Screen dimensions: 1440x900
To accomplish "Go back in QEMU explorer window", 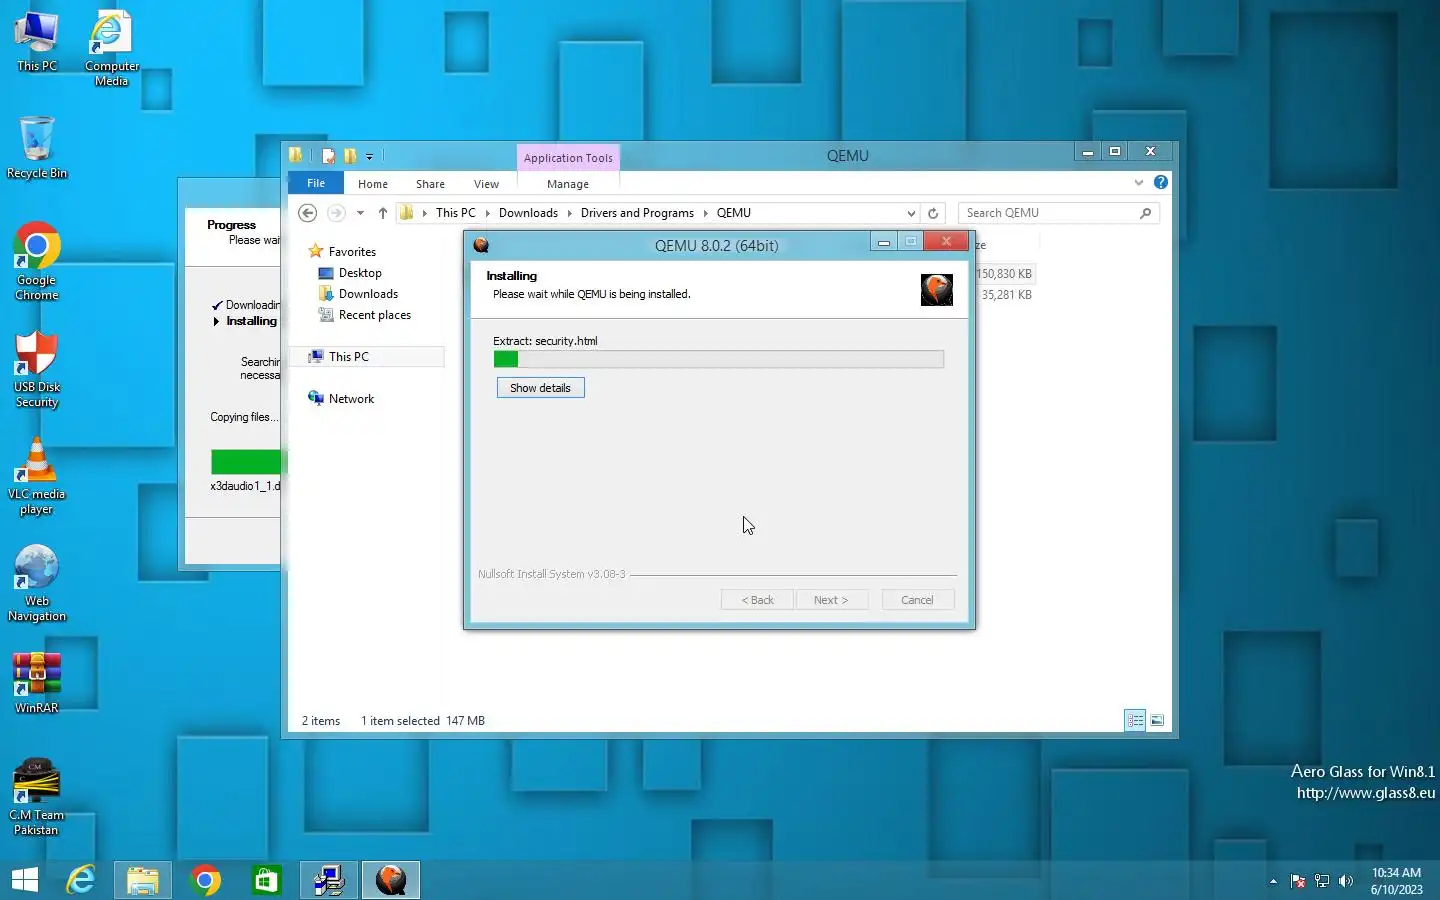I will point(308,213).
